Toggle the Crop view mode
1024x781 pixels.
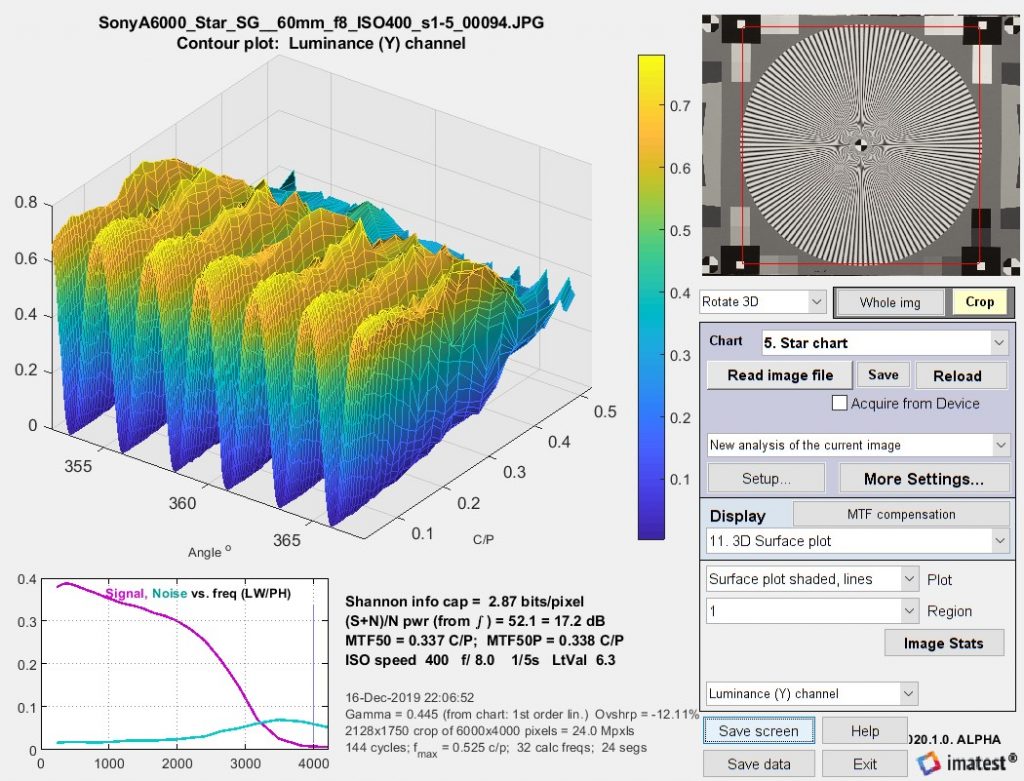[981, 301]
